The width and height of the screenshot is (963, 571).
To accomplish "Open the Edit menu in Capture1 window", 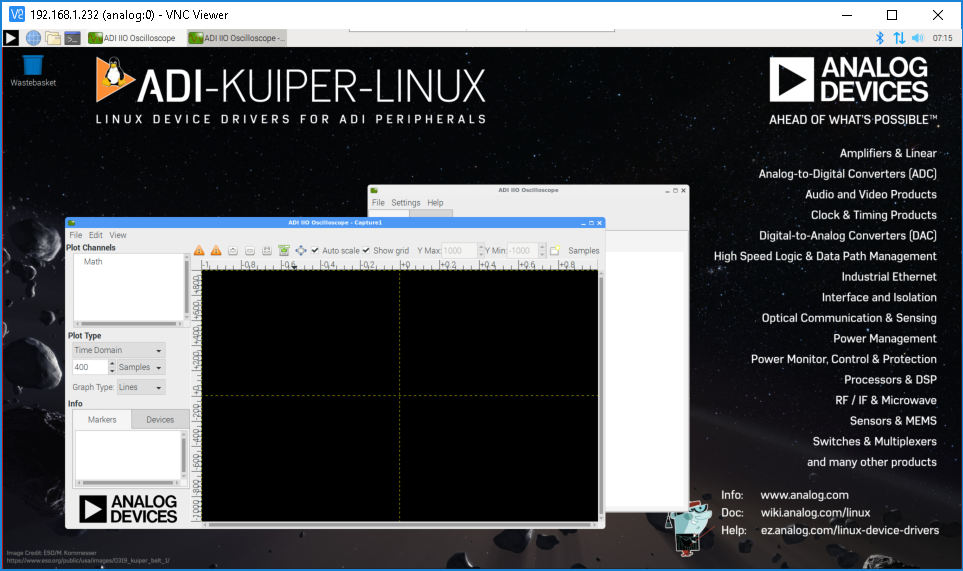I will click(x=96, y=235).
